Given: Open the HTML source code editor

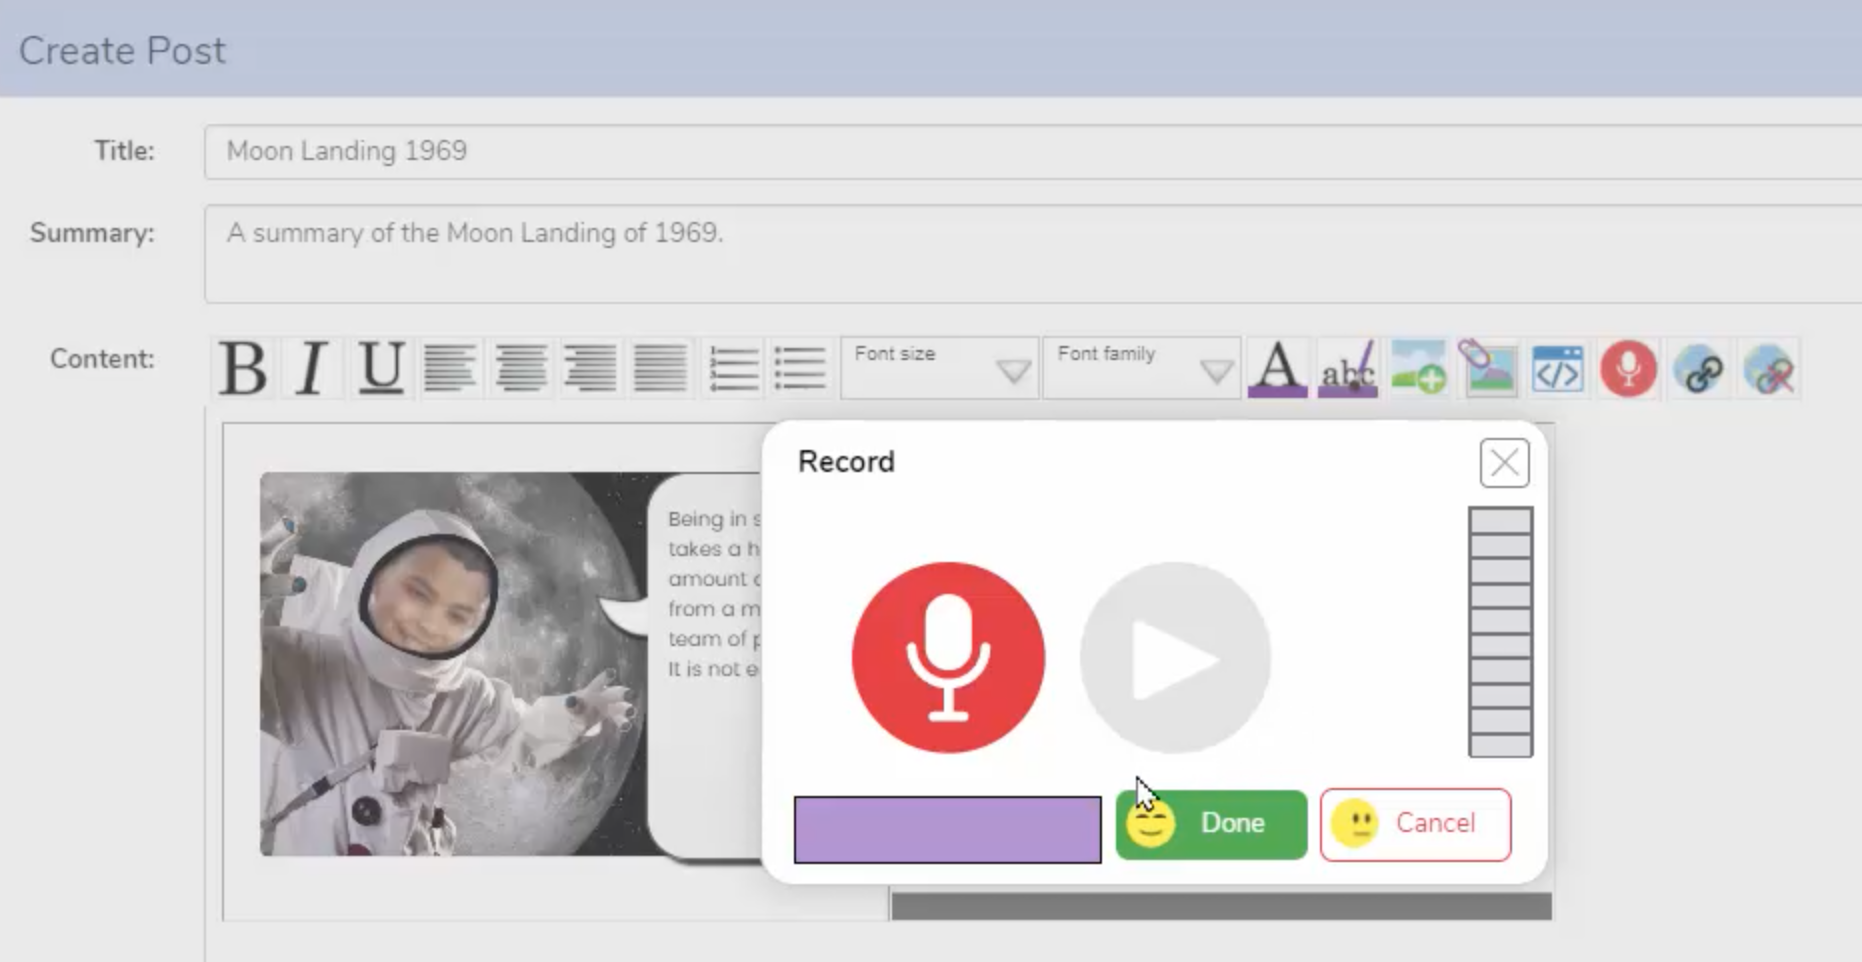Looking at the screenshot, I should click(x=1557, y=369).
